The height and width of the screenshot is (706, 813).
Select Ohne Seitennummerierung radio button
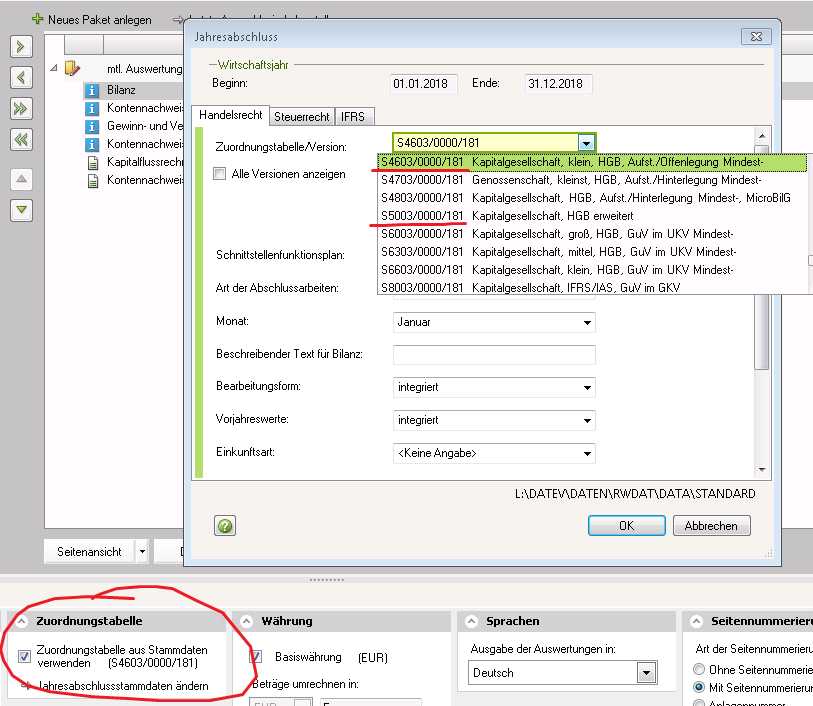tap(699, 668)
